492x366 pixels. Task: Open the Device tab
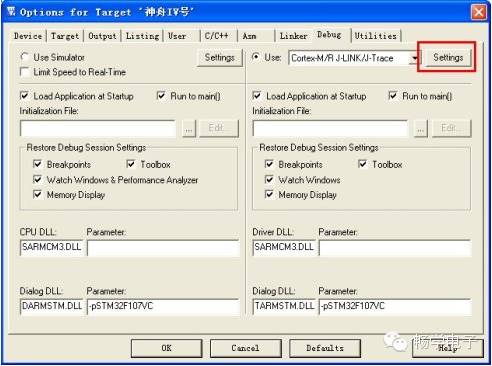(28, 36)
